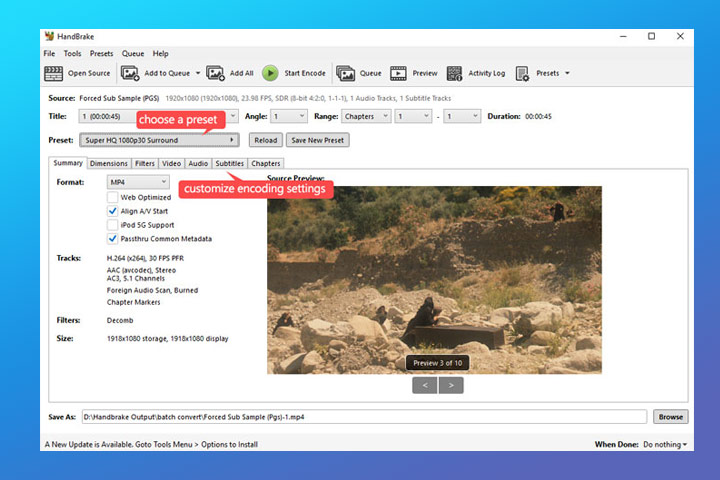720x480 pixels.
Task: Click the Presets panel icon
Action: [x=522, y=73]
